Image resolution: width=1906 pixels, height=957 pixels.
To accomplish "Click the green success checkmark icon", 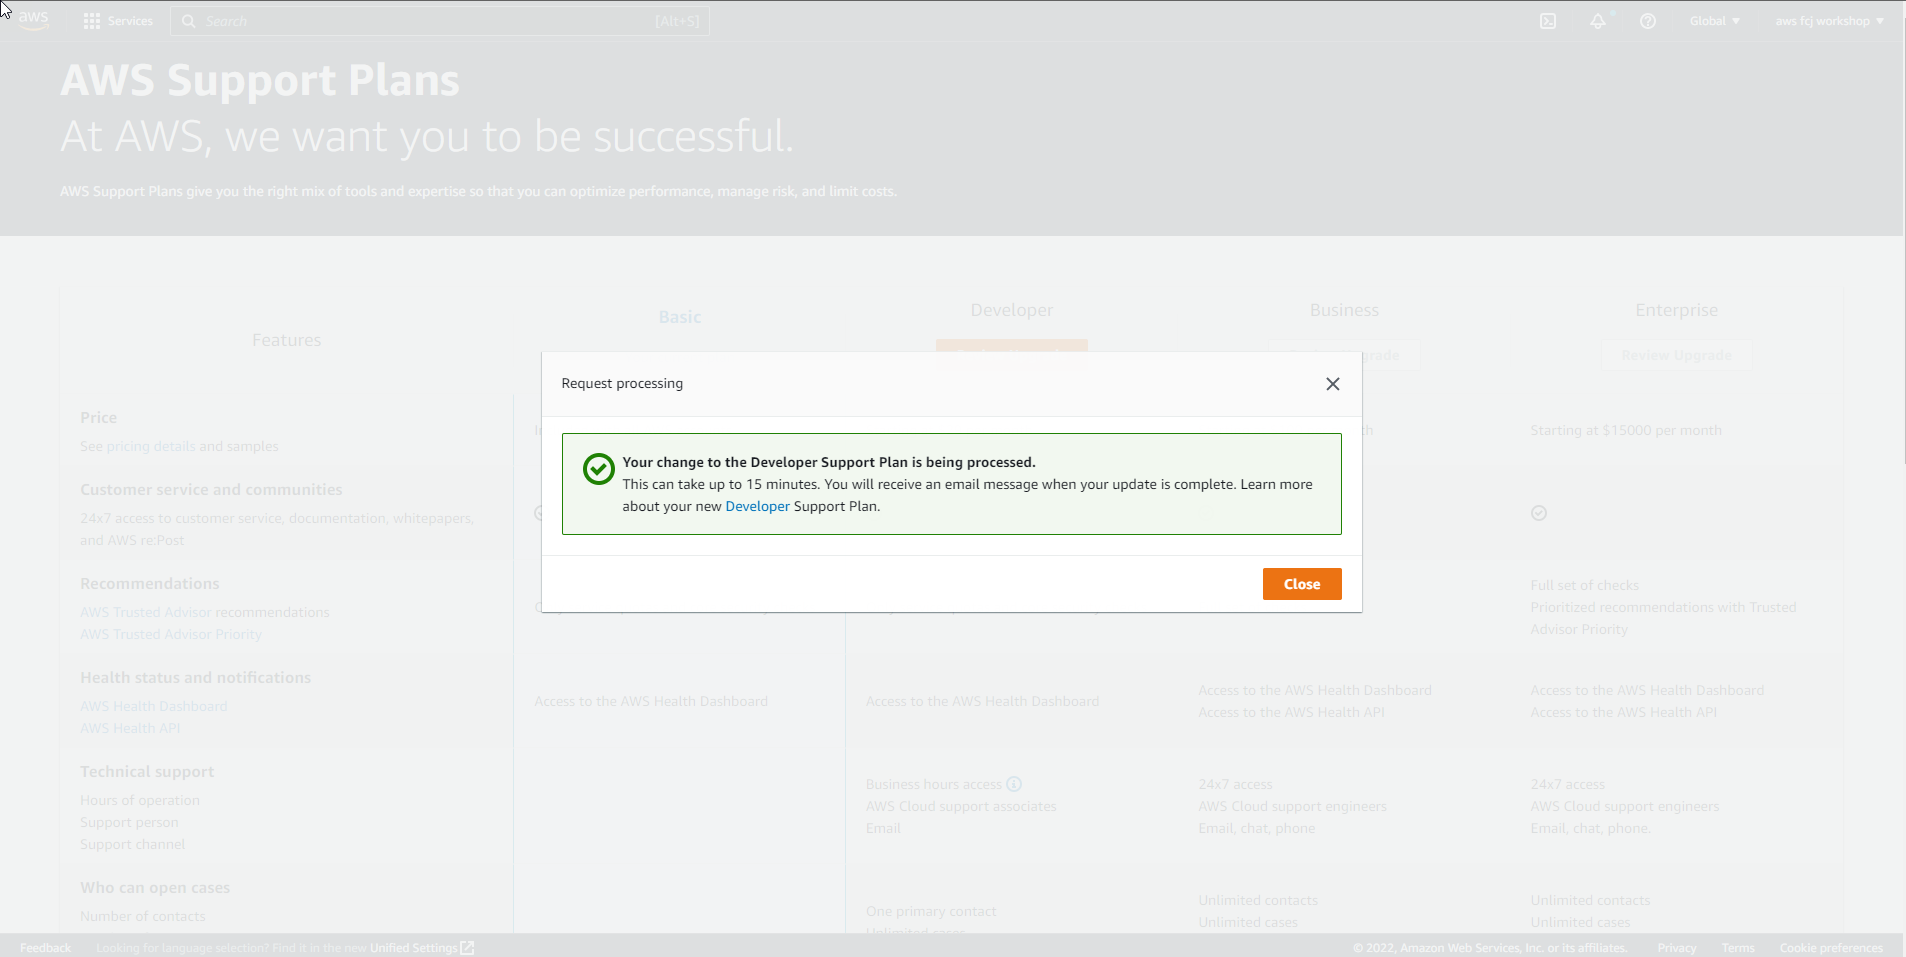I will click(598, 469).
